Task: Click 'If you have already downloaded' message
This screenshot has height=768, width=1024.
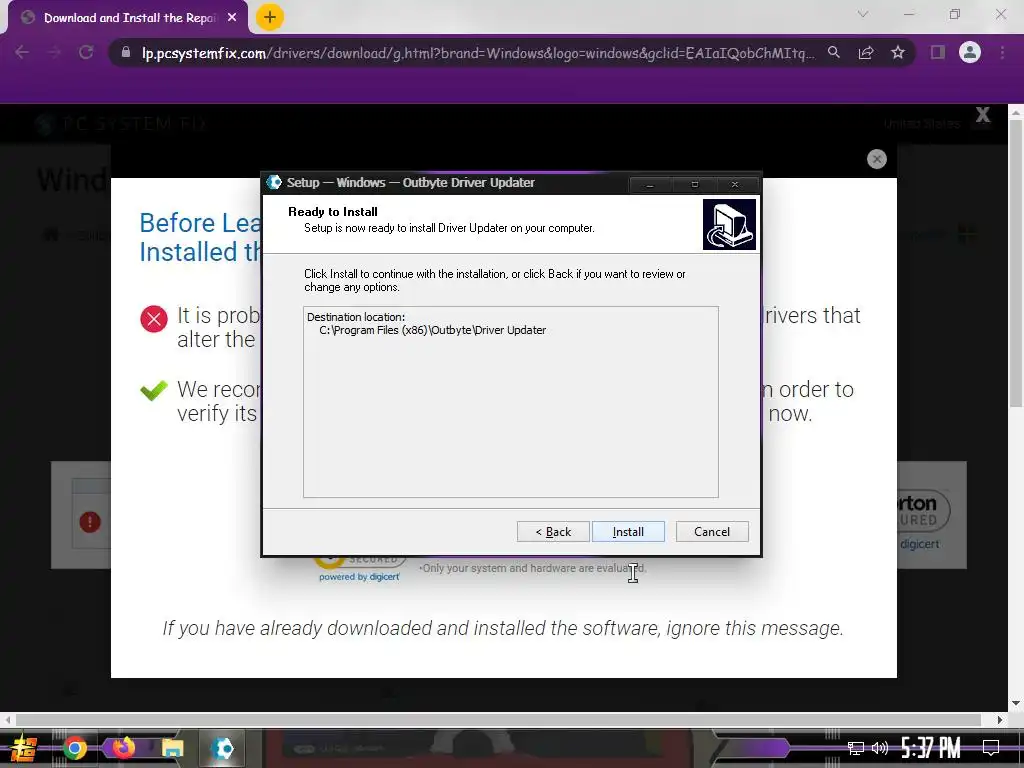Action: coord(503,628)
